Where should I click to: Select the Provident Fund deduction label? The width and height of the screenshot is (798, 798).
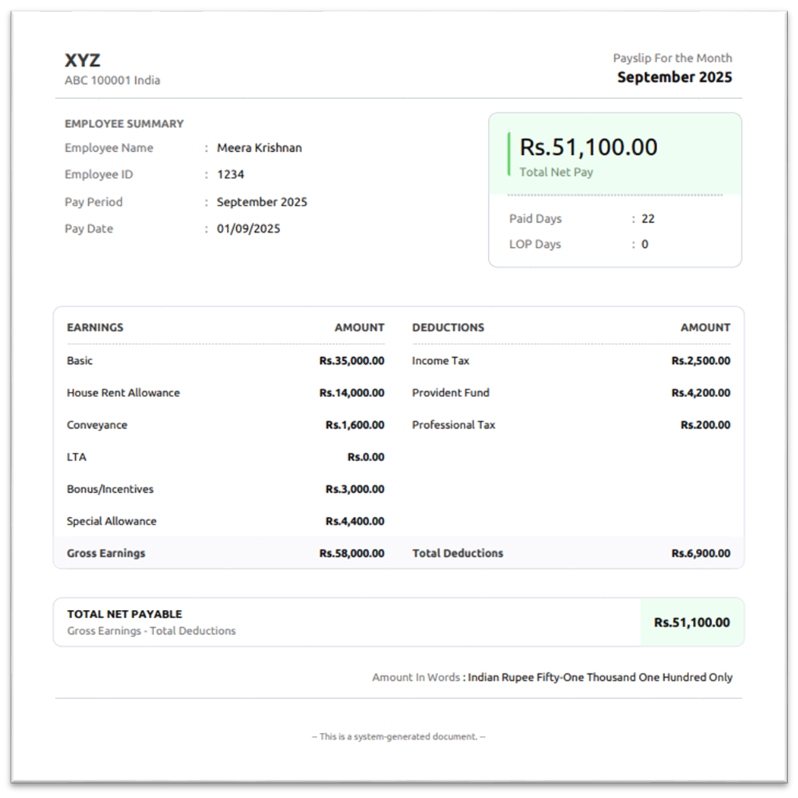click(450, 393)
